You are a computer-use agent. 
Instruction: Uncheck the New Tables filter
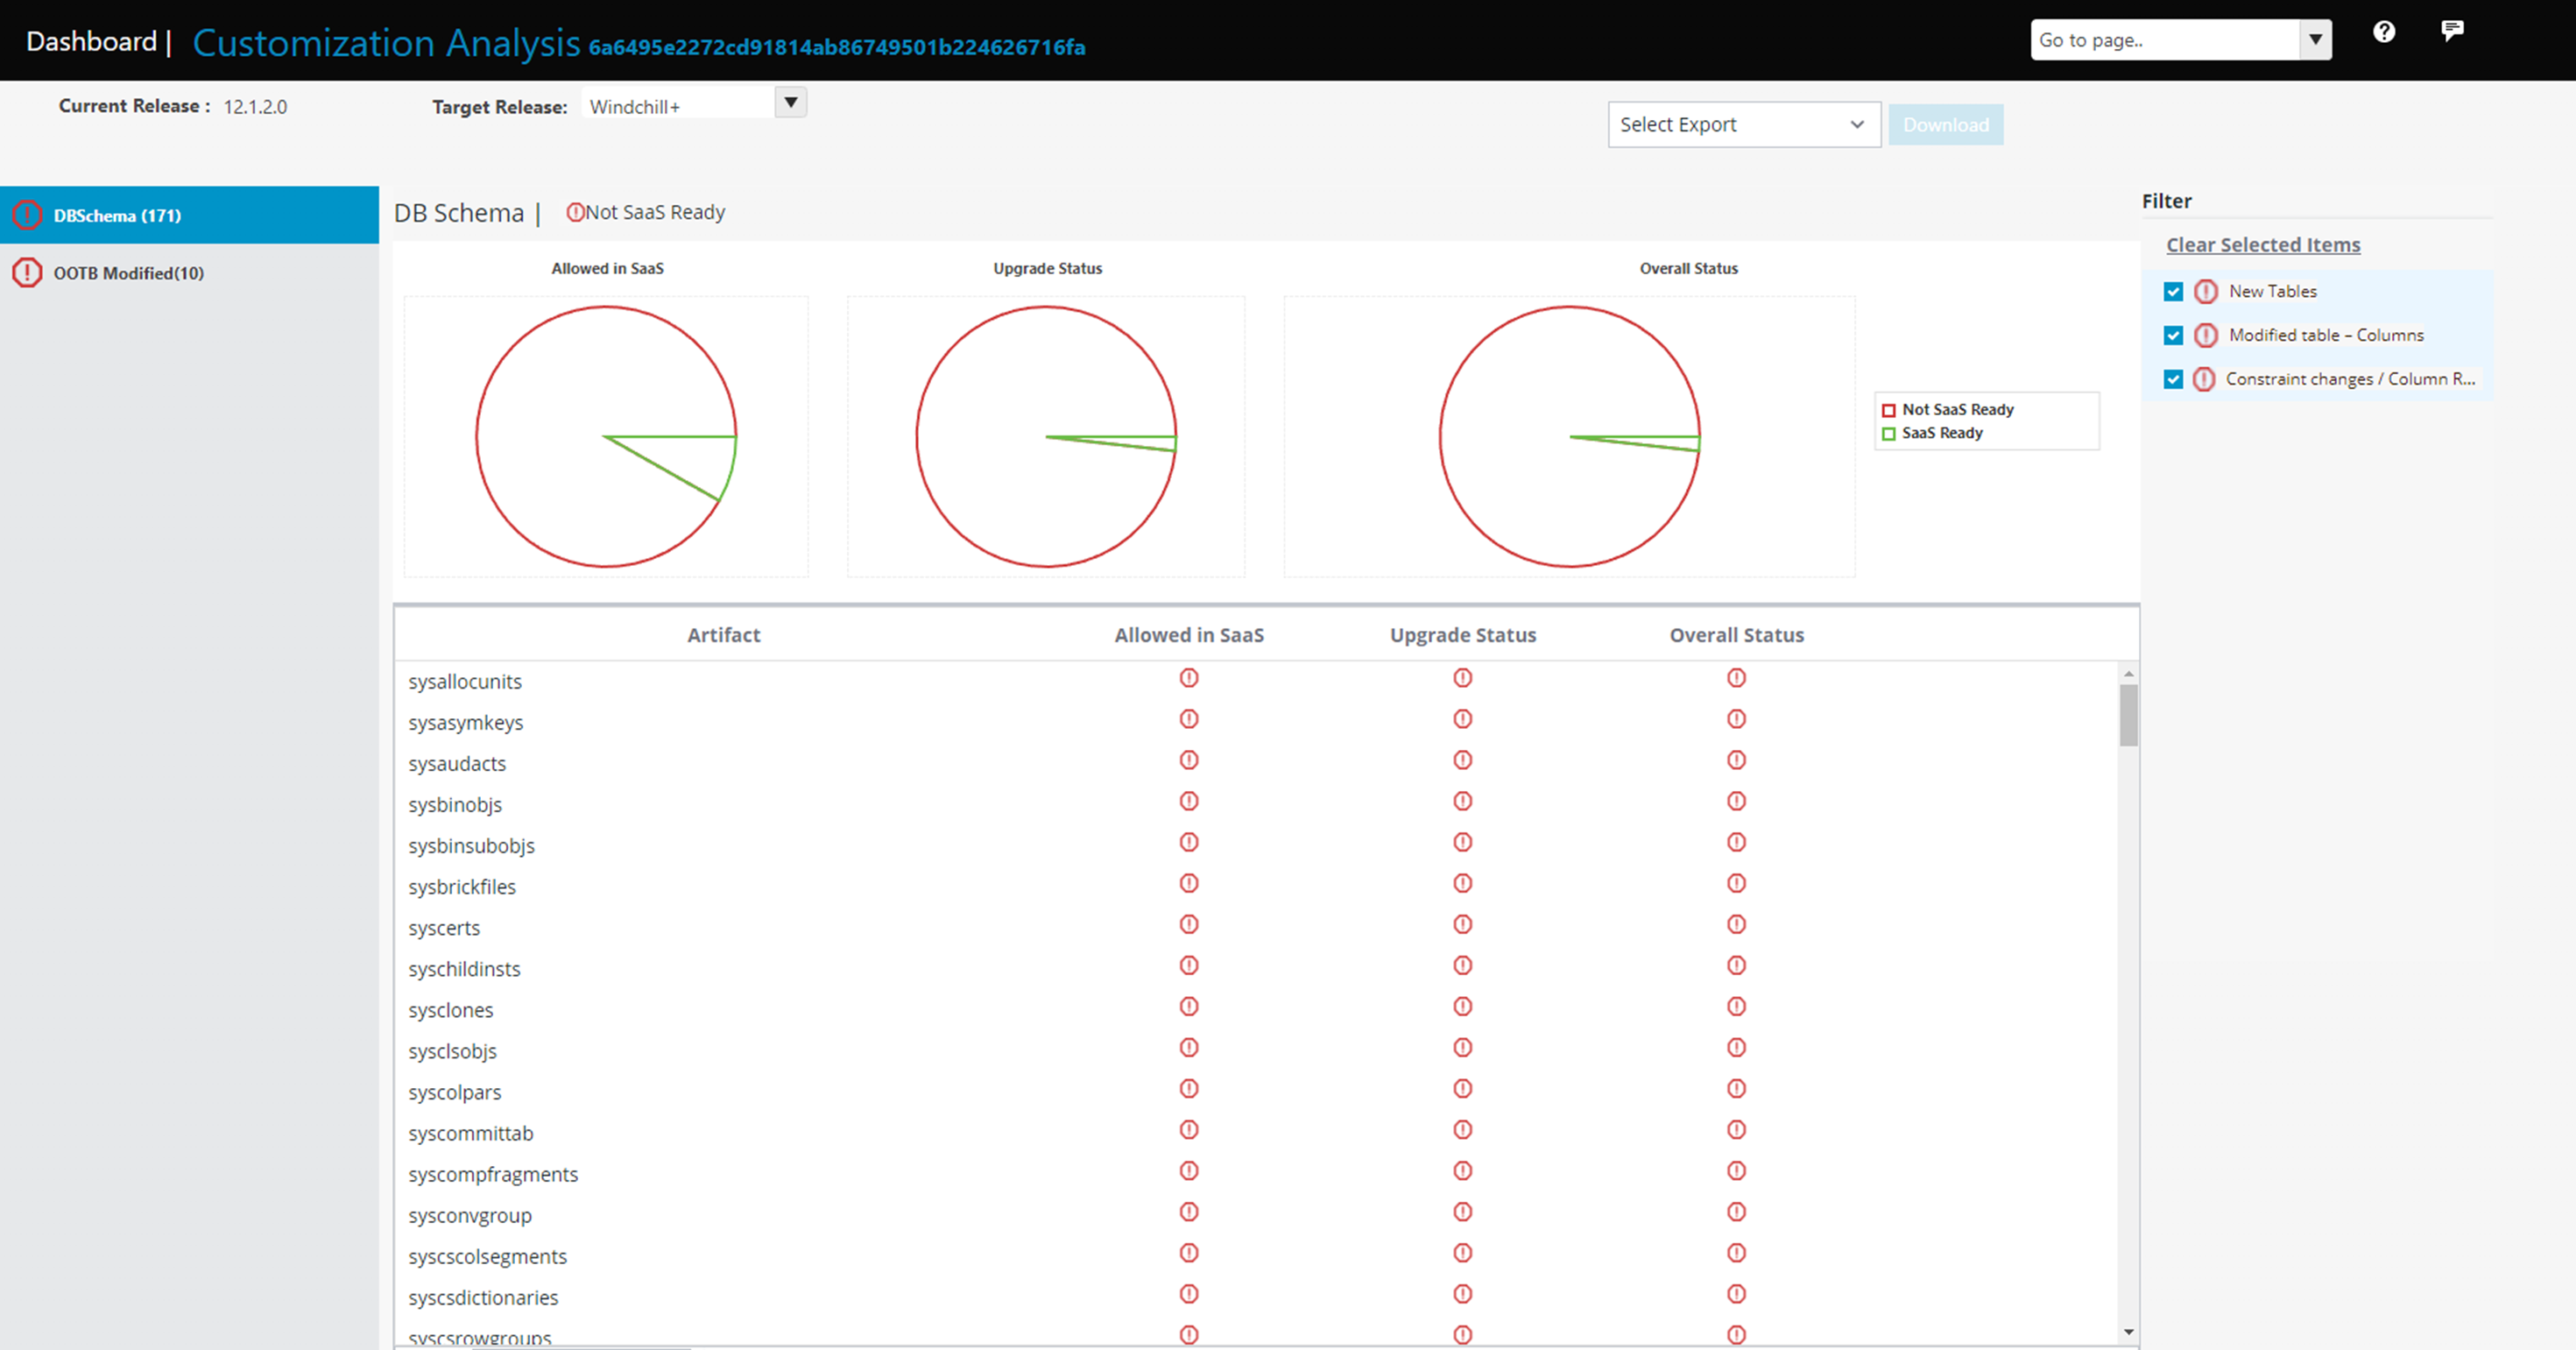coord(2173,291)
